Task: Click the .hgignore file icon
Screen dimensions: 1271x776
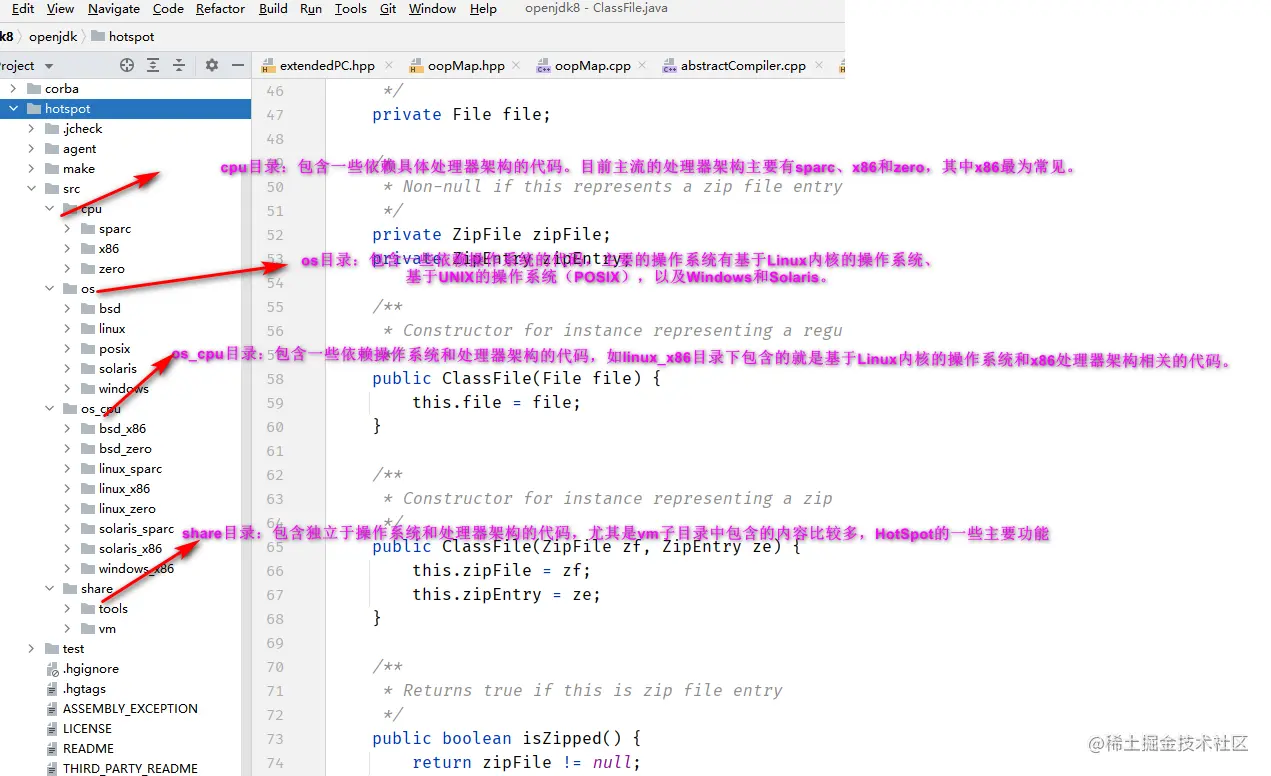Action: click(52, 669)
